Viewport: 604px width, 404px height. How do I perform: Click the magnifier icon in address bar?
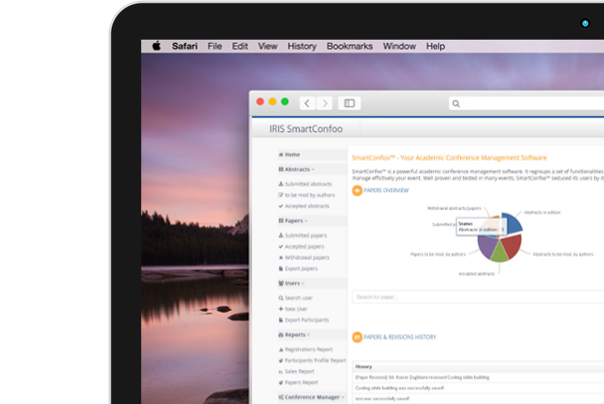pos(456,103)
